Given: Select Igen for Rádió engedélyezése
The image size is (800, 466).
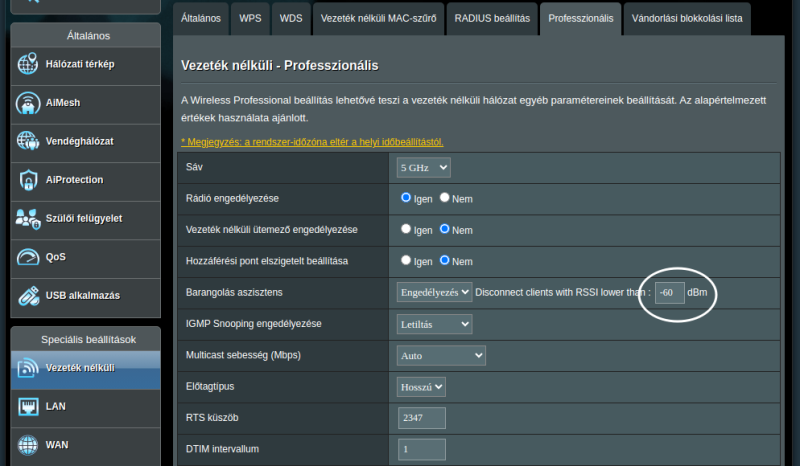Looking at the screenshot, I should (406, 198).
